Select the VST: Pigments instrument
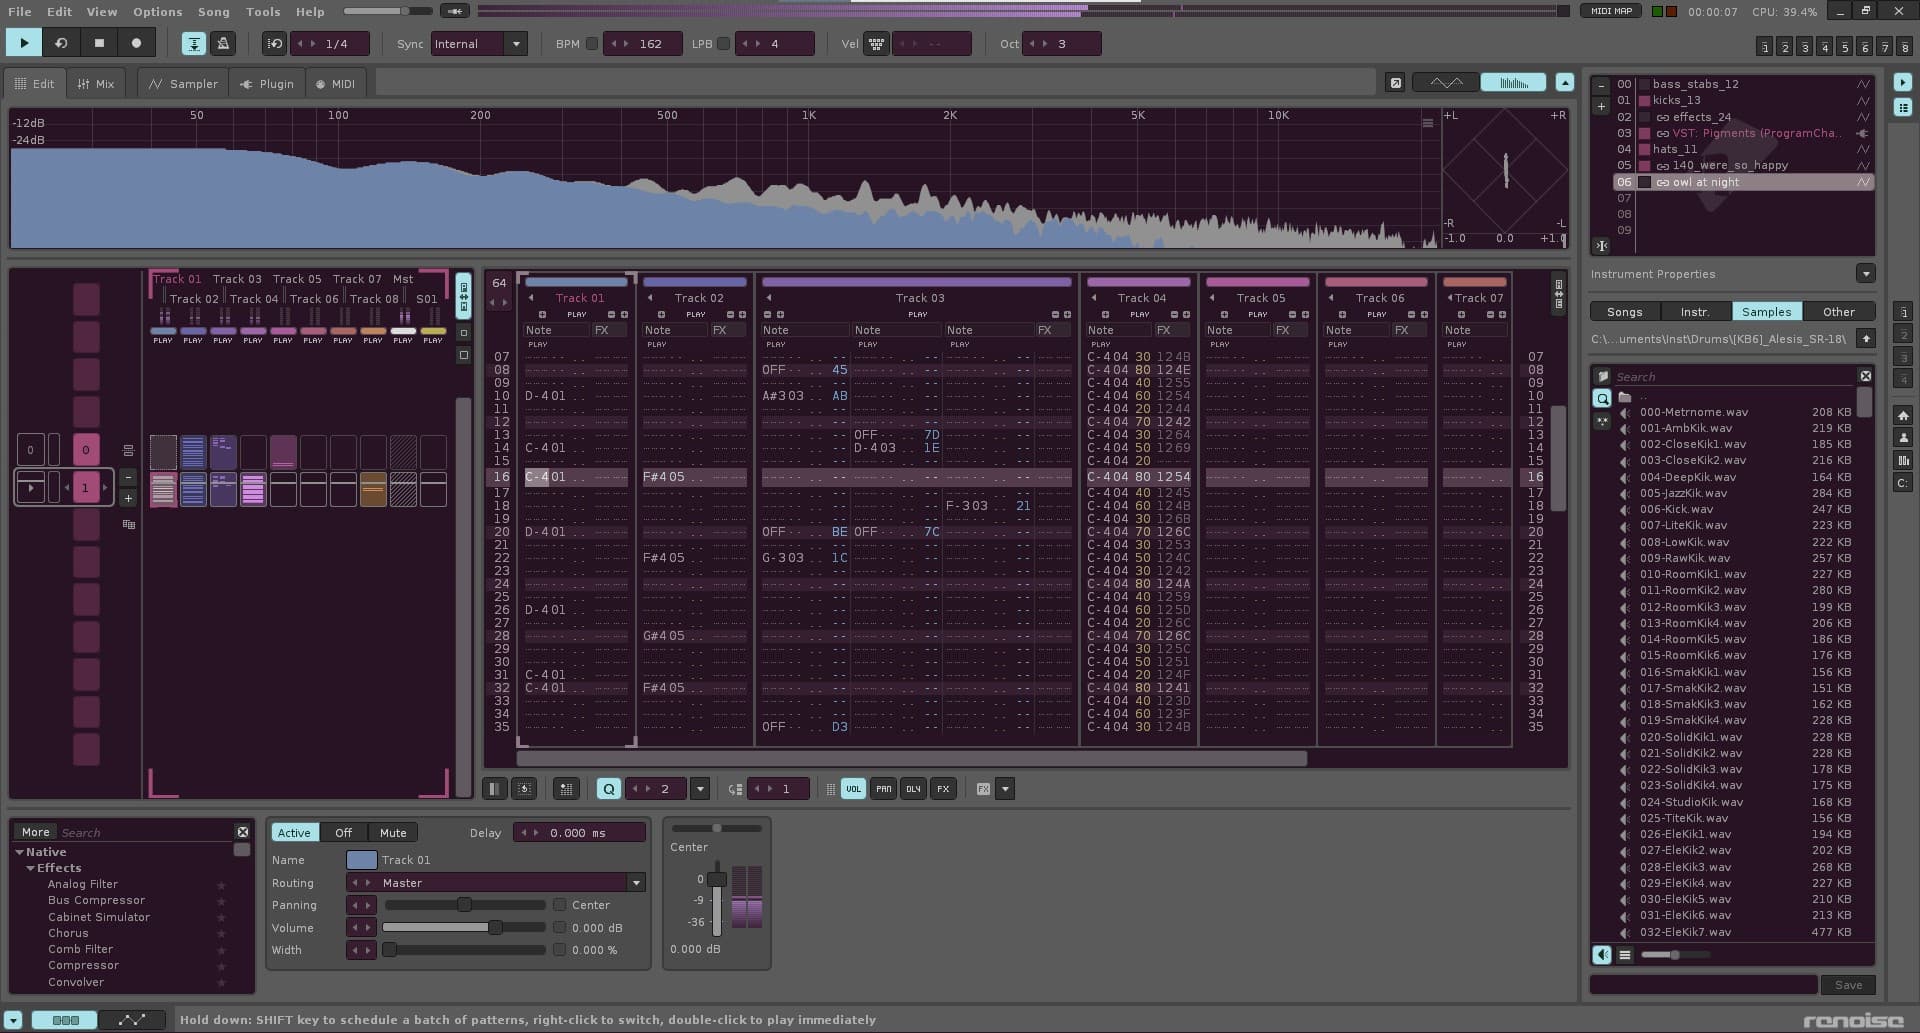 pos(1743,133)
